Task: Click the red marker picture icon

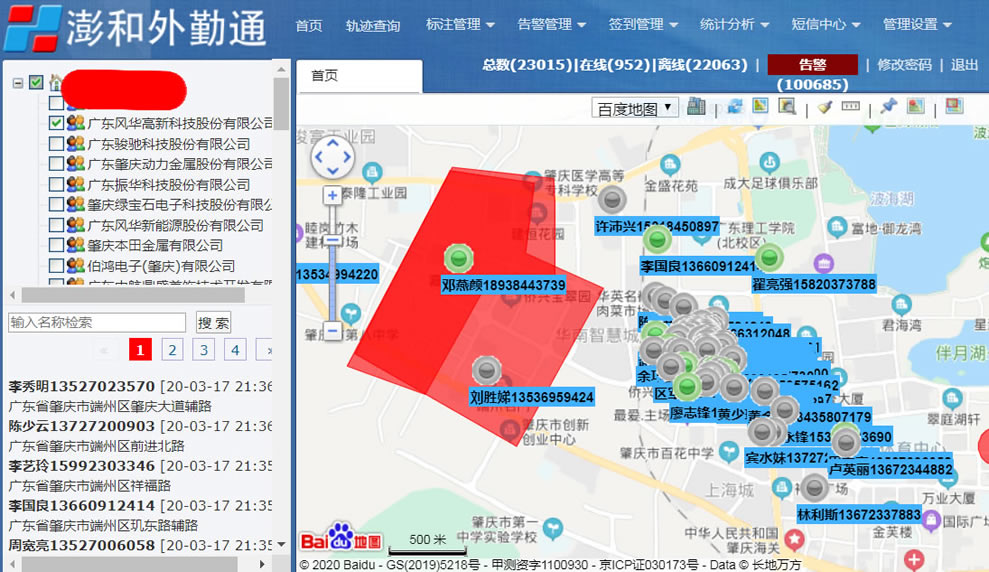Action: coord(915,106)
